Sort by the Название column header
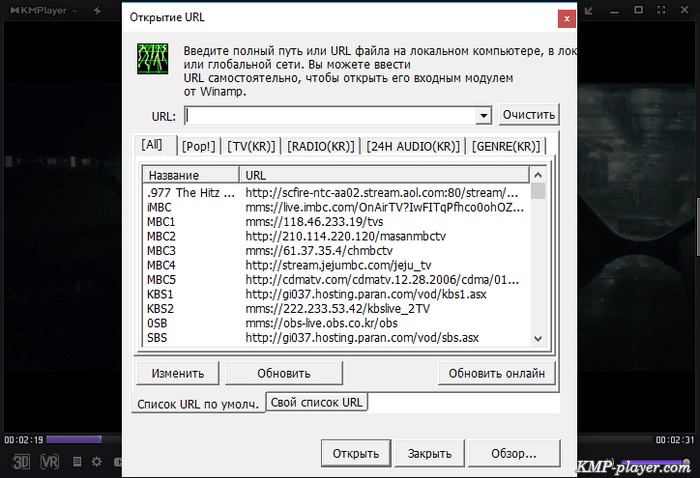 click(x=191, y=175)
